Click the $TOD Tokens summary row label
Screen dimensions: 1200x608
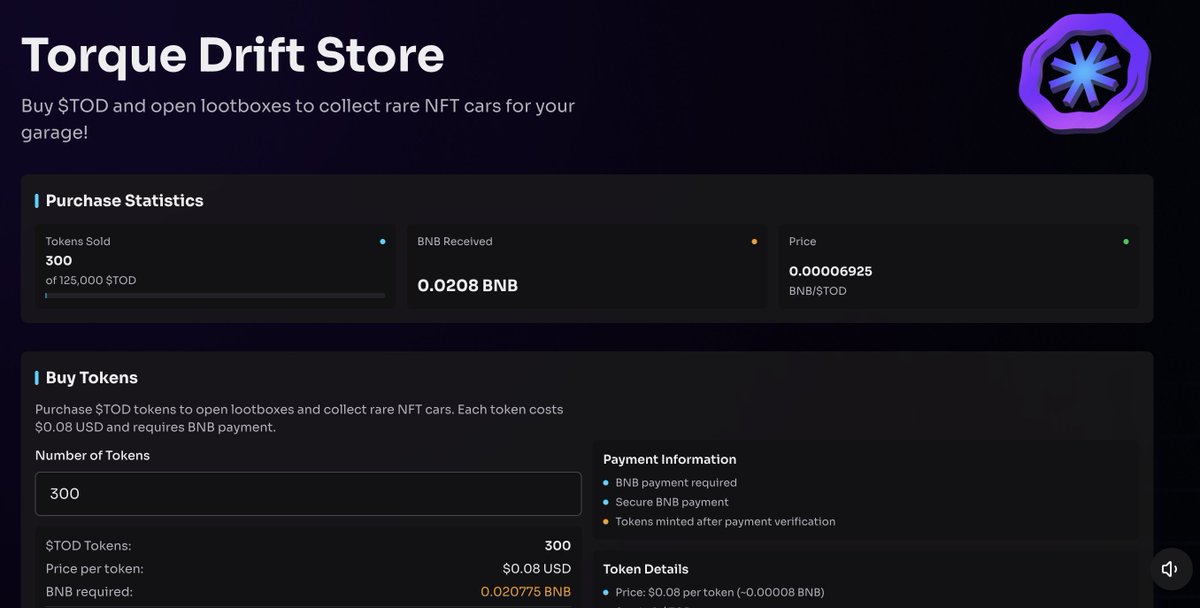point(88,546)
